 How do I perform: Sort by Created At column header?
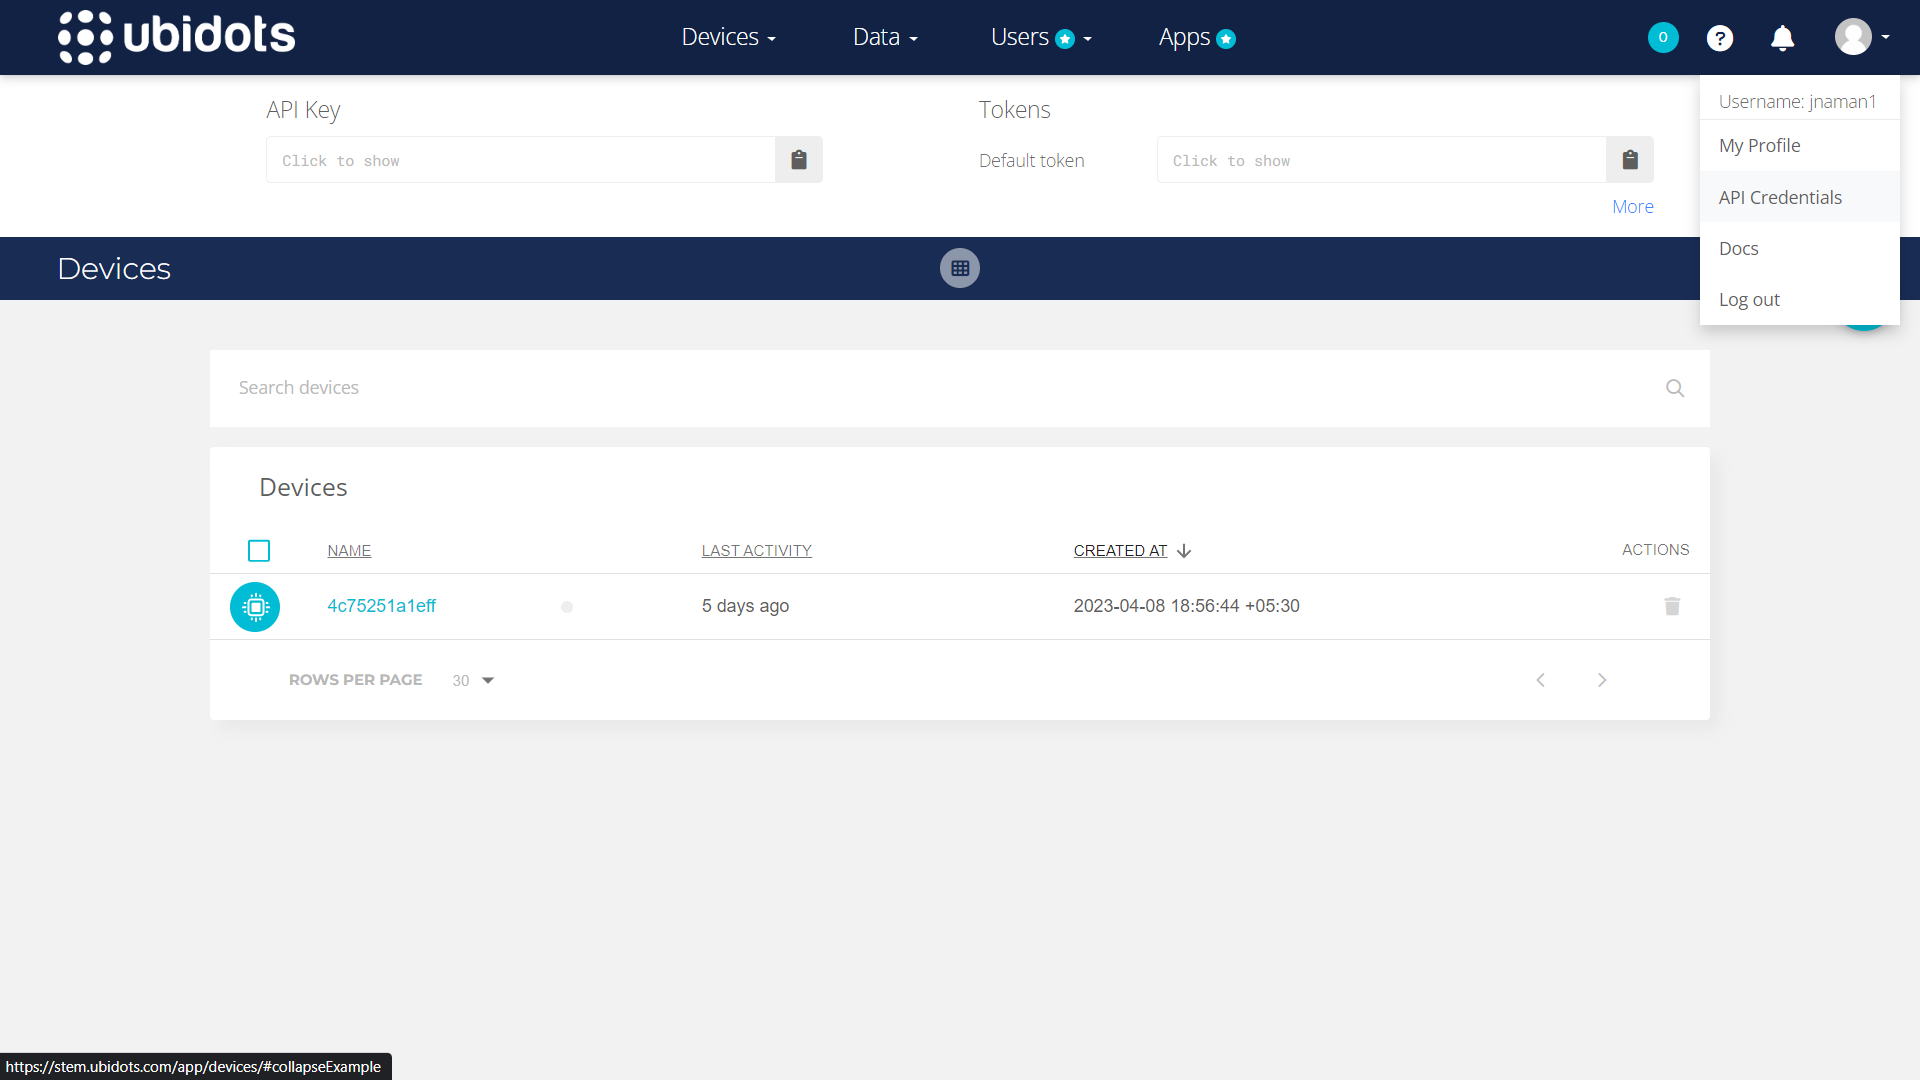[1120, 551]
